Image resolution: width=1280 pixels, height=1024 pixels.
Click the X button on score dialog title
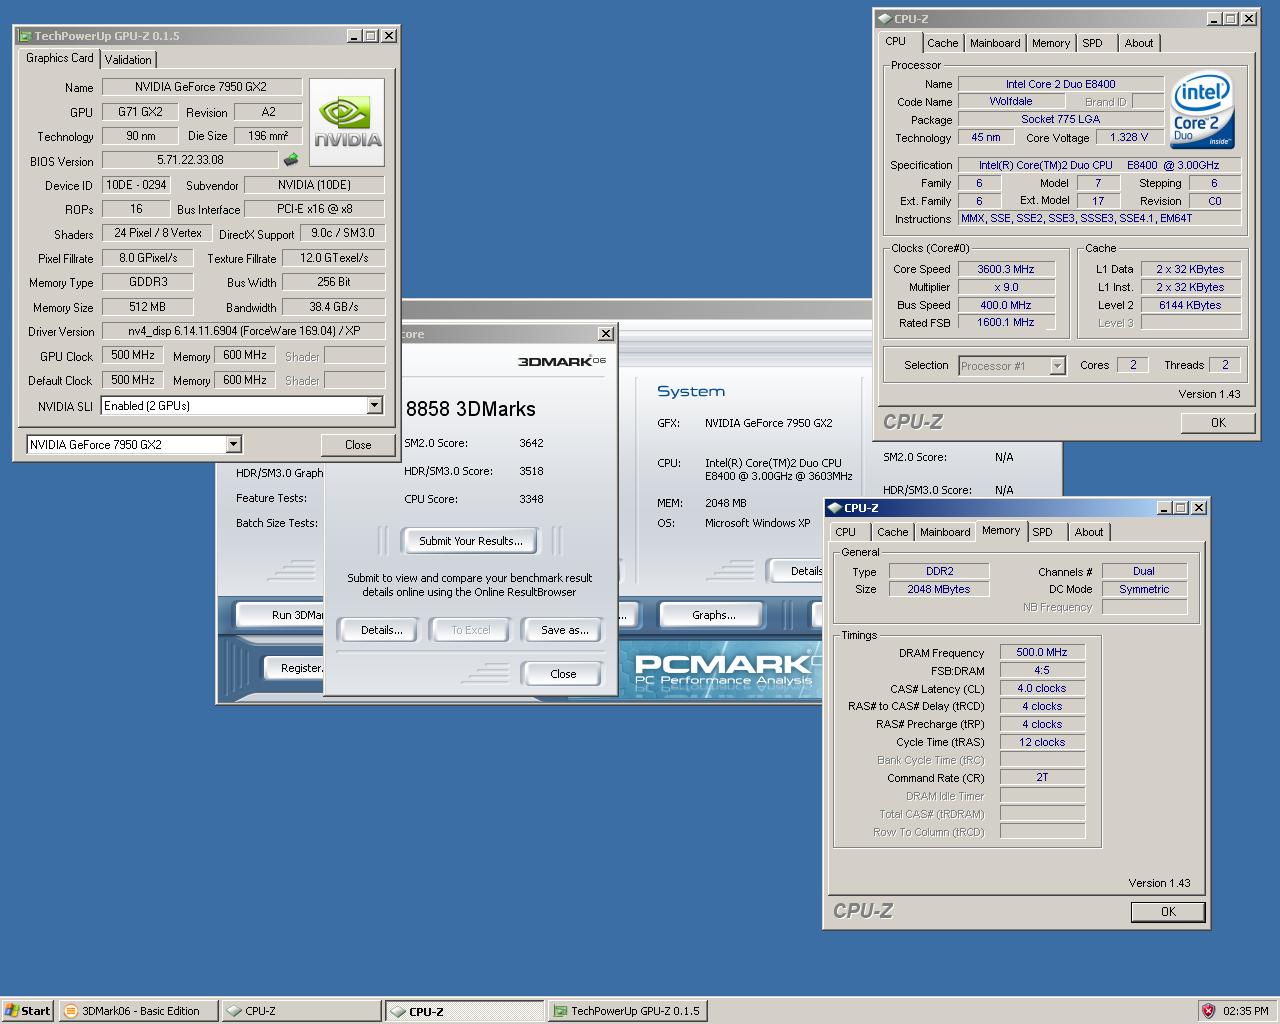tap(605, 334)
